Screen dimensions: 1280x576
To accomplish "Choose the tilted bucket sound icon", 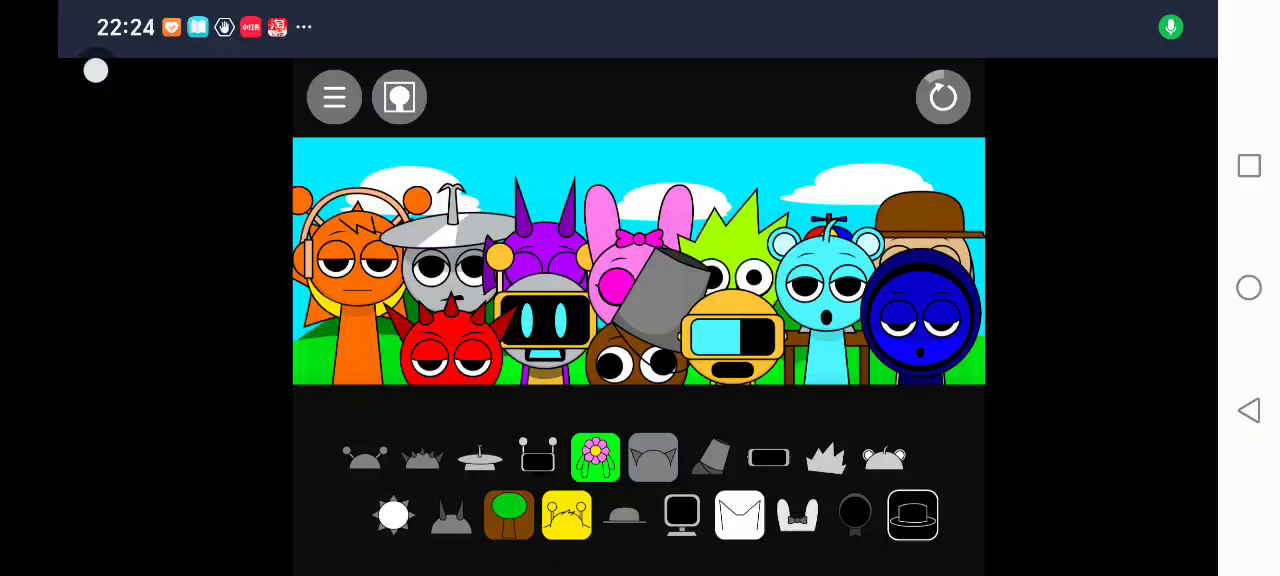I will pyautogui.click(x=711, y=457).
